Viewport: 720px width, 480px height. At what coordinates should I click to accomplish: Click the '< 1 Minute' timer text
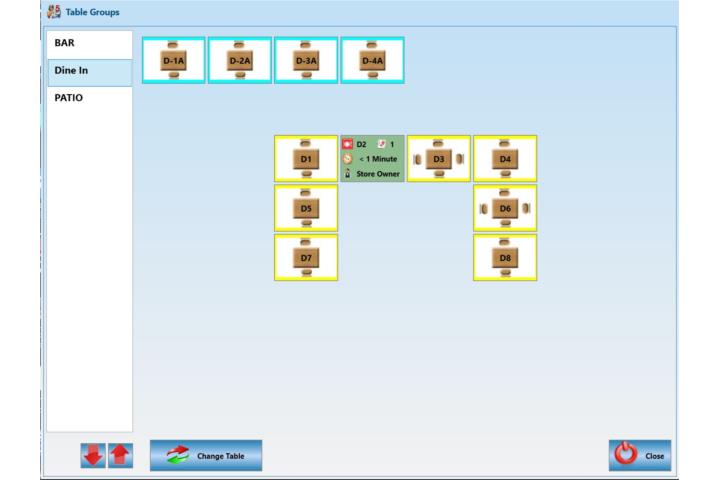pos(378,159)
